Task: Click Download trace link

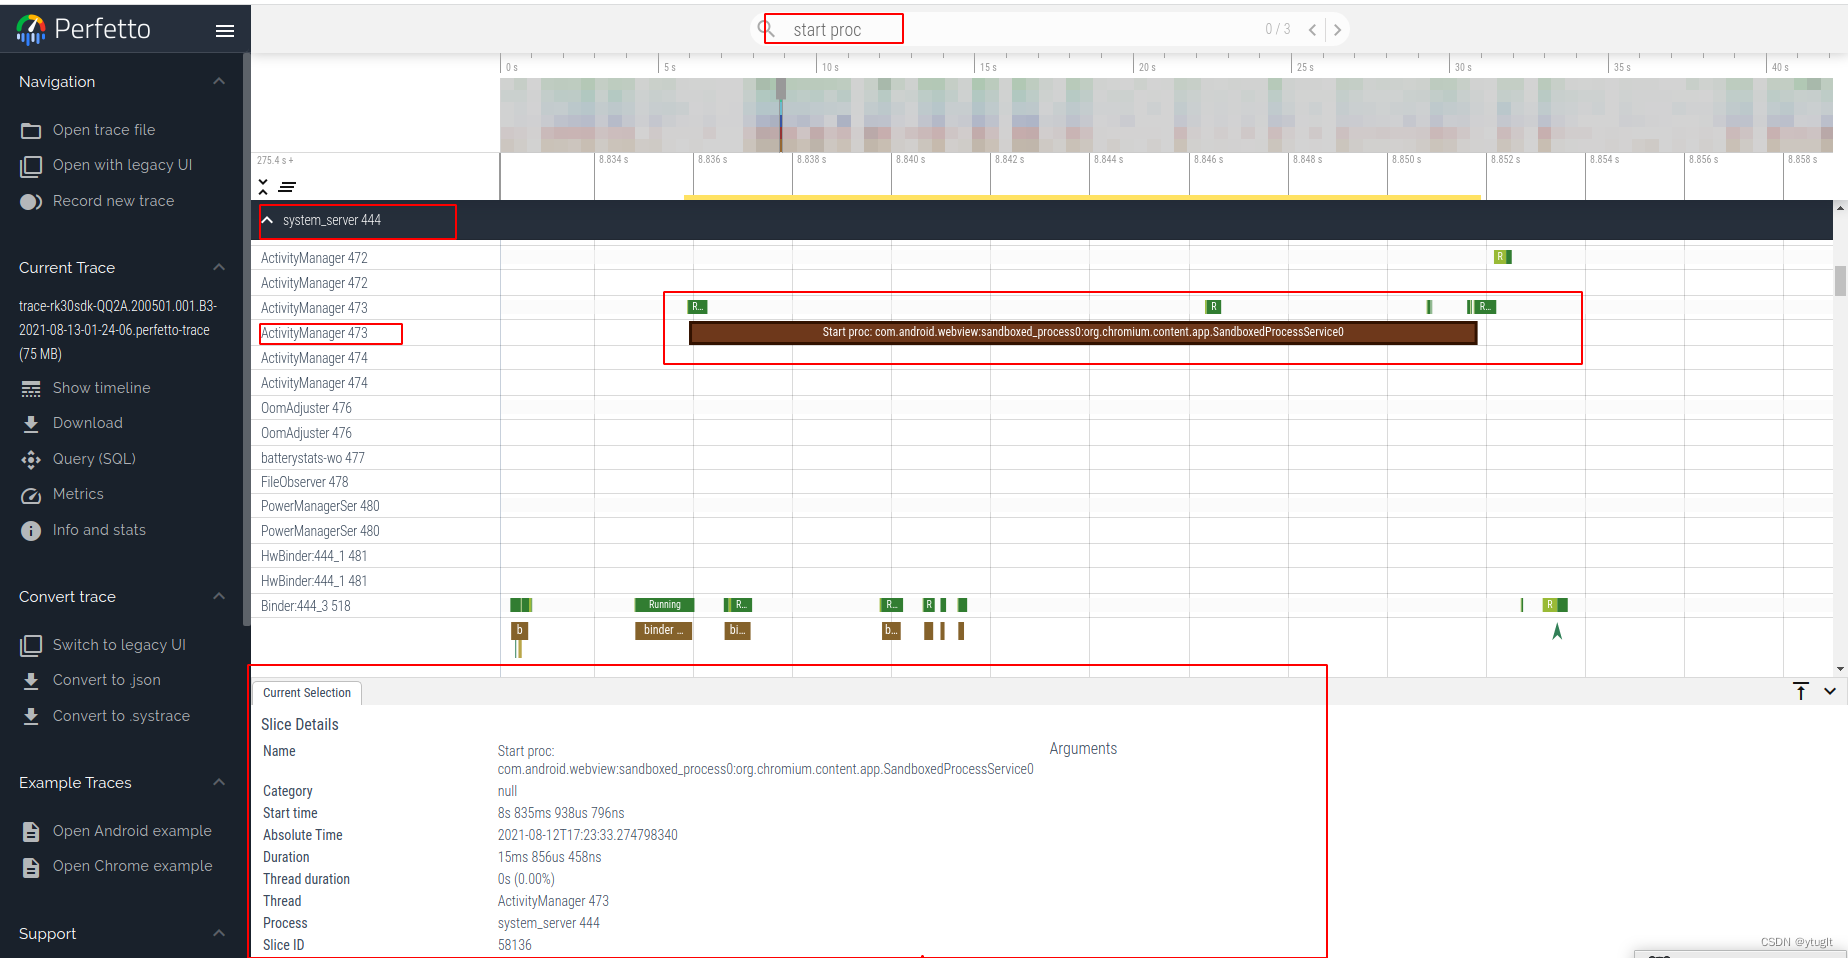Action: (88, 423)
